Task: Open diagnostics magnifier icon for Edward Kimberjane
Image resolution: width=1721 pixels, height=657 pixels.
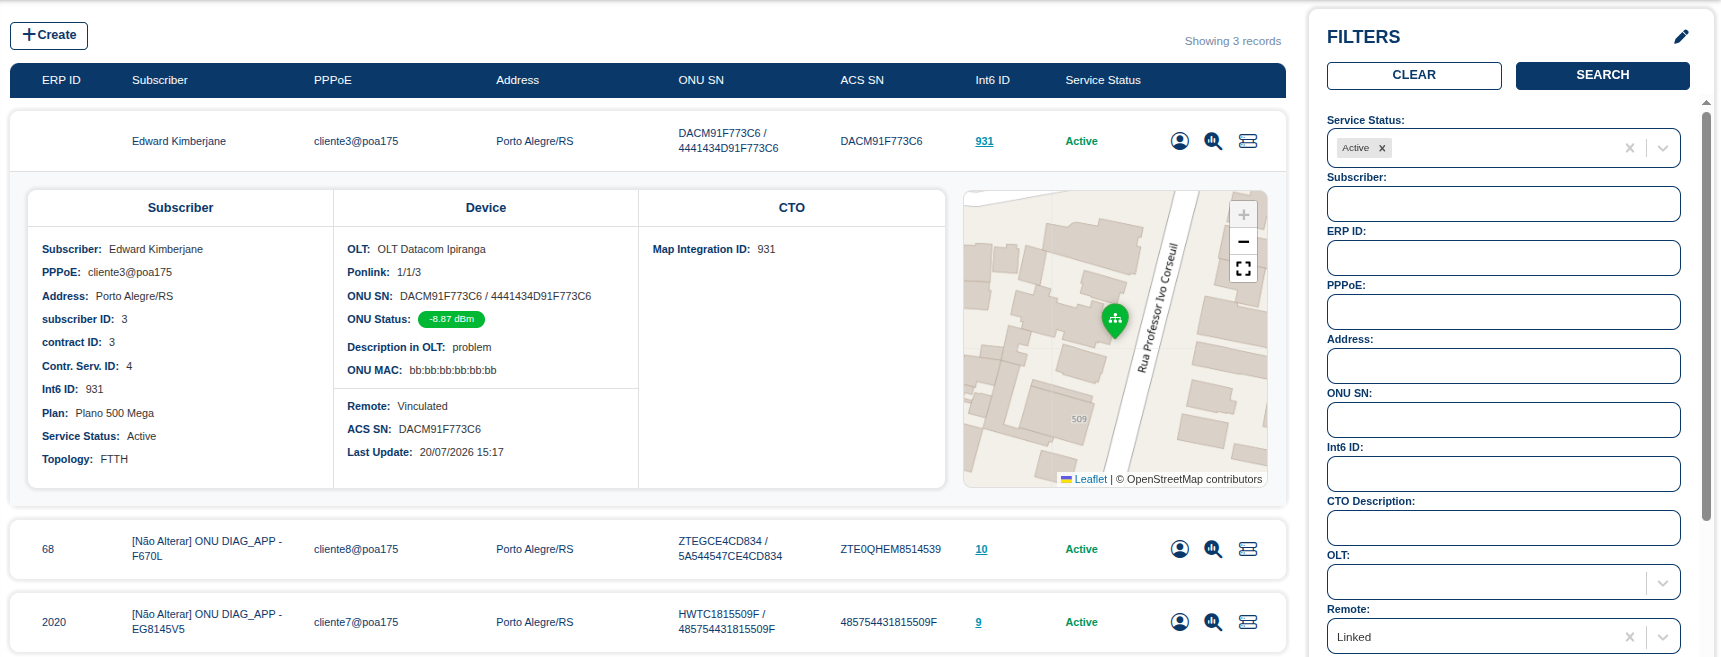Action: pyautogui.click(x=1213, y=141)
